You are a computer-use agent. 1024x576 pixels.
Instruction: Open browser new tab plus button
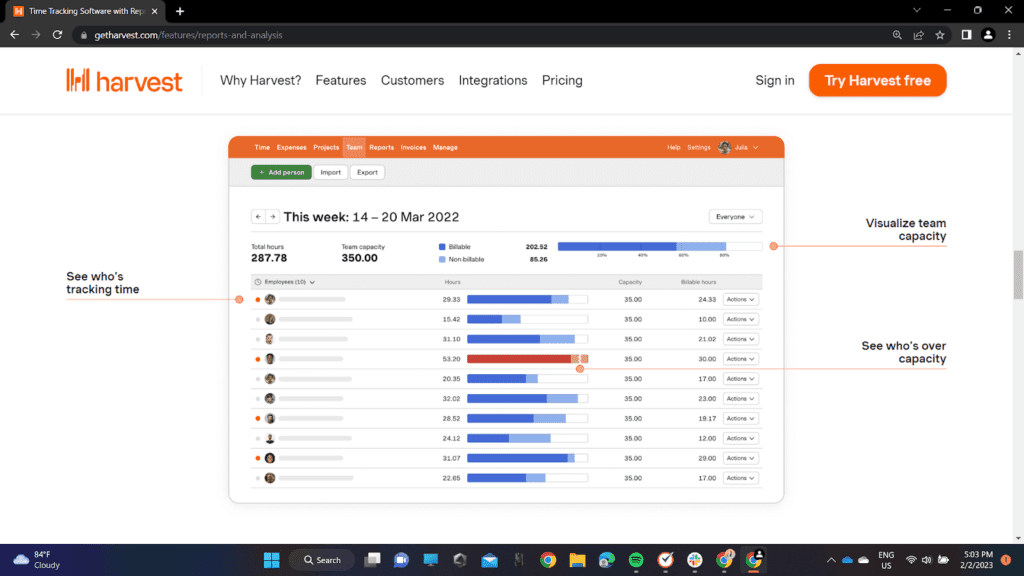click(x=180, y=11)
